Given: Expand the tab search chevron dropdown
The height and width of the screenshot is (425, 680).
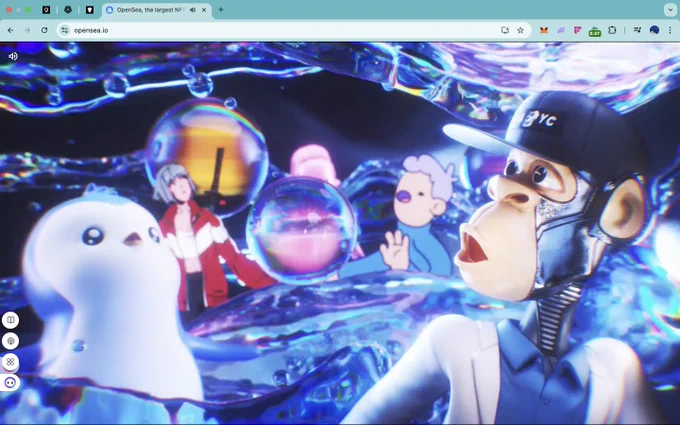Looking at the screenshot, I should coord(670,10).
